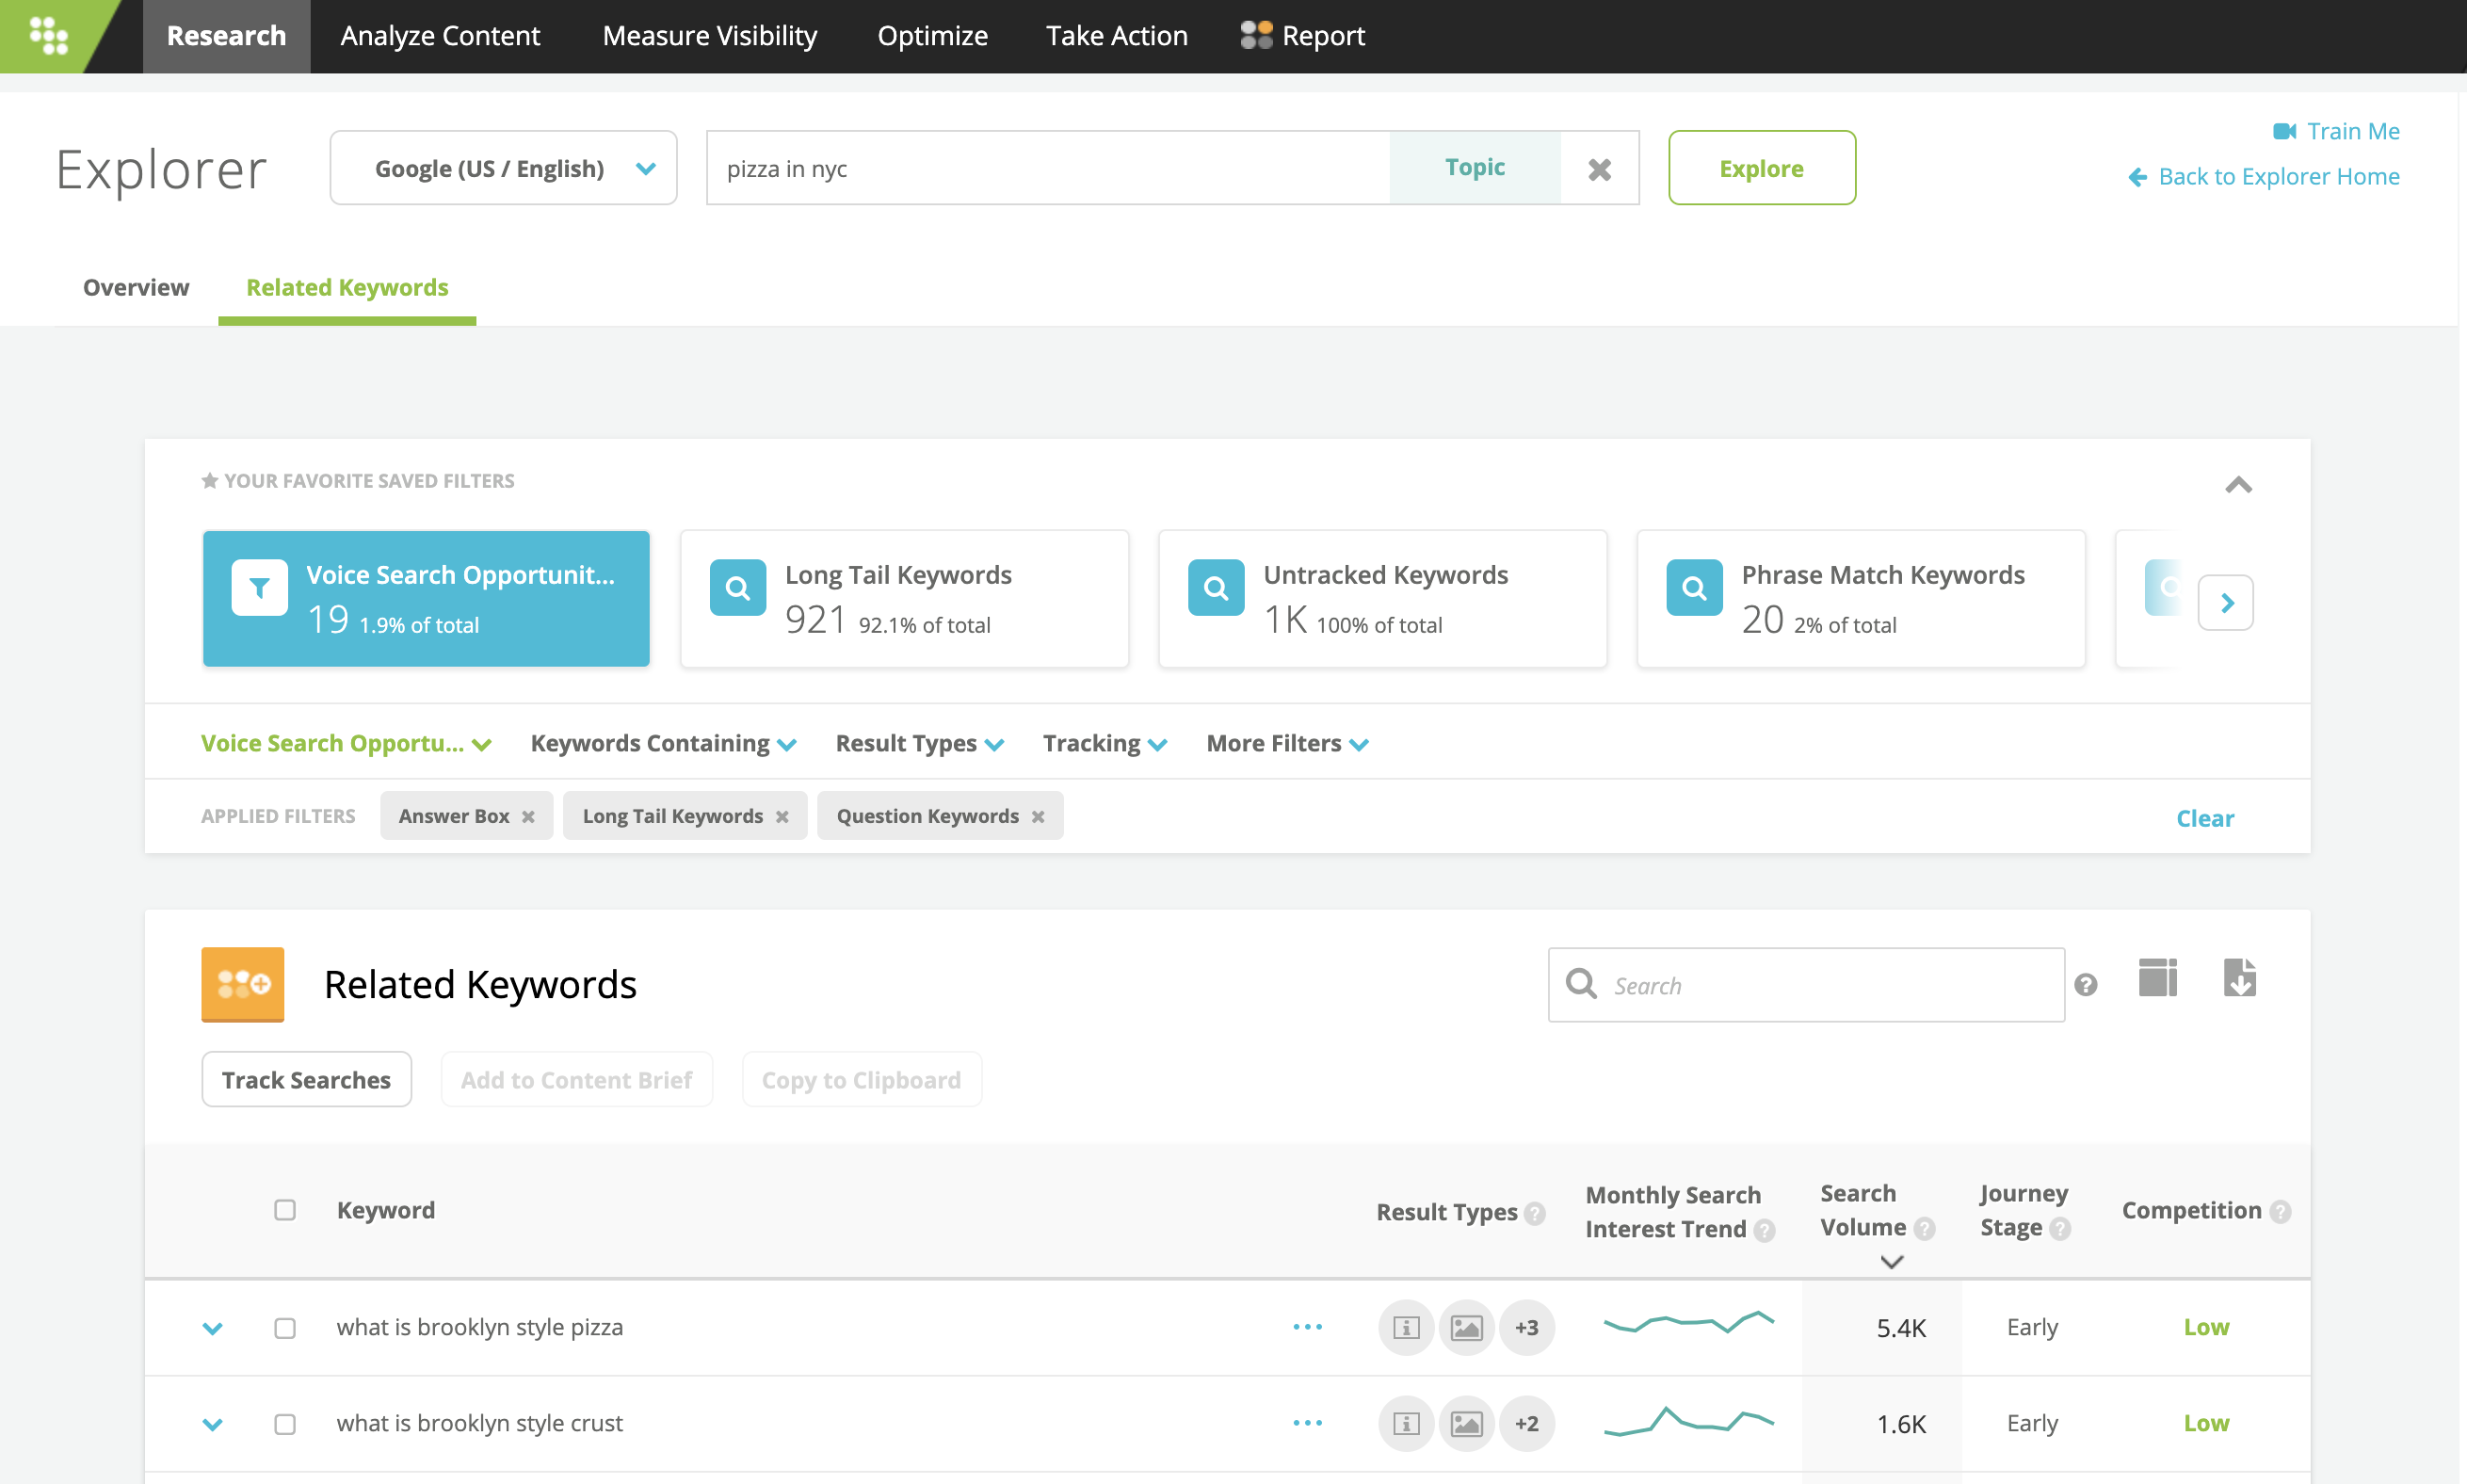Click the Train Me link
The height and width of the screenshot is (1484, 2467).
pyautogui.click(x=2353, y=131)
